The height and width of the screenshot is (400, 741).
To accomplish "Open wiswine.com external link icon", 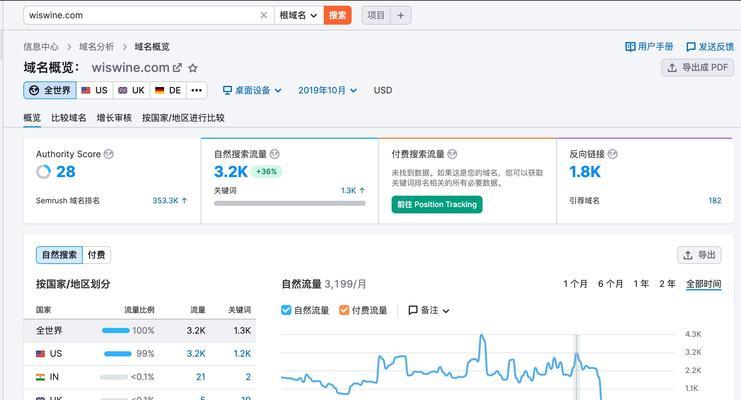I will (177, 68).
